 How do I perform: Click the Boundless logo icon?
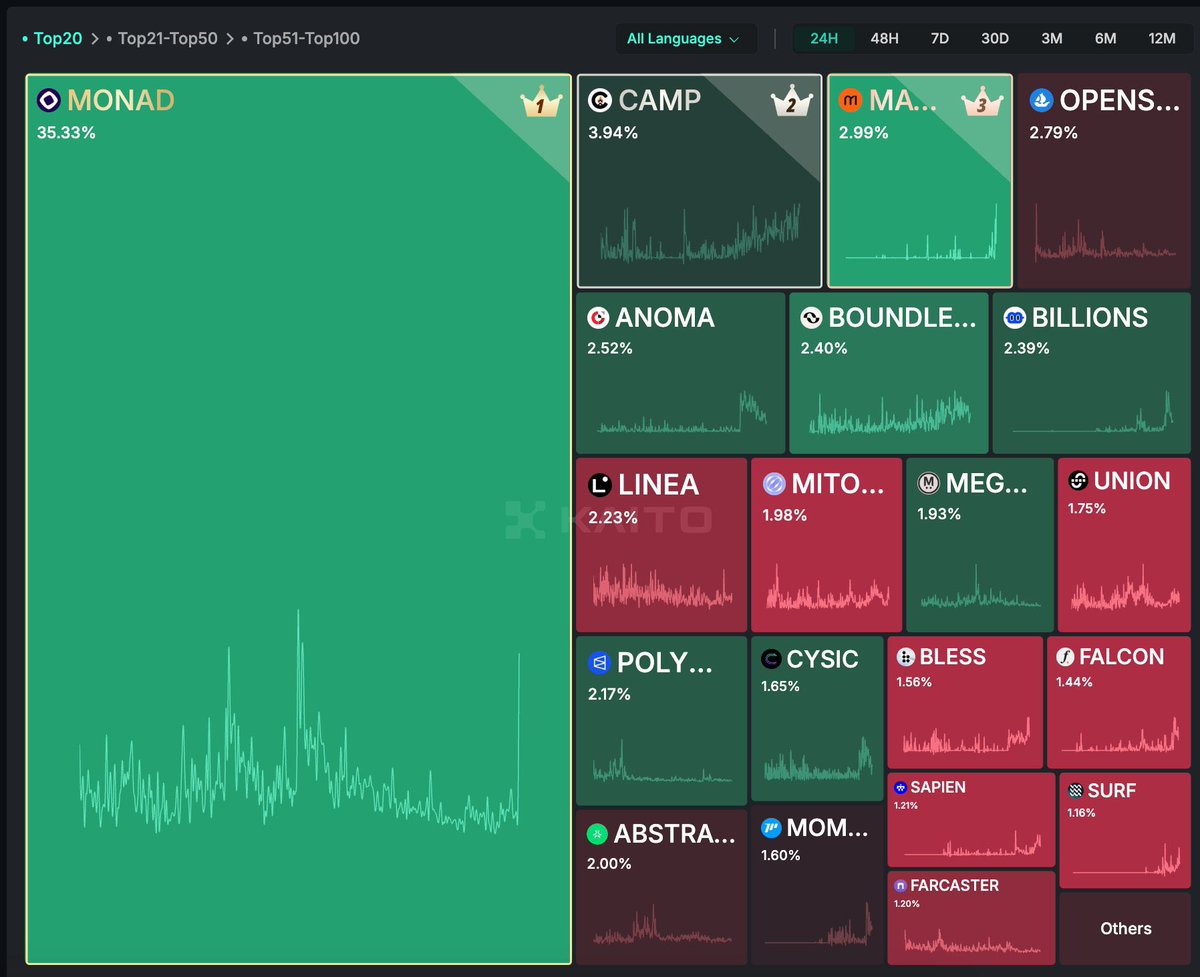[x=811, y=318]
